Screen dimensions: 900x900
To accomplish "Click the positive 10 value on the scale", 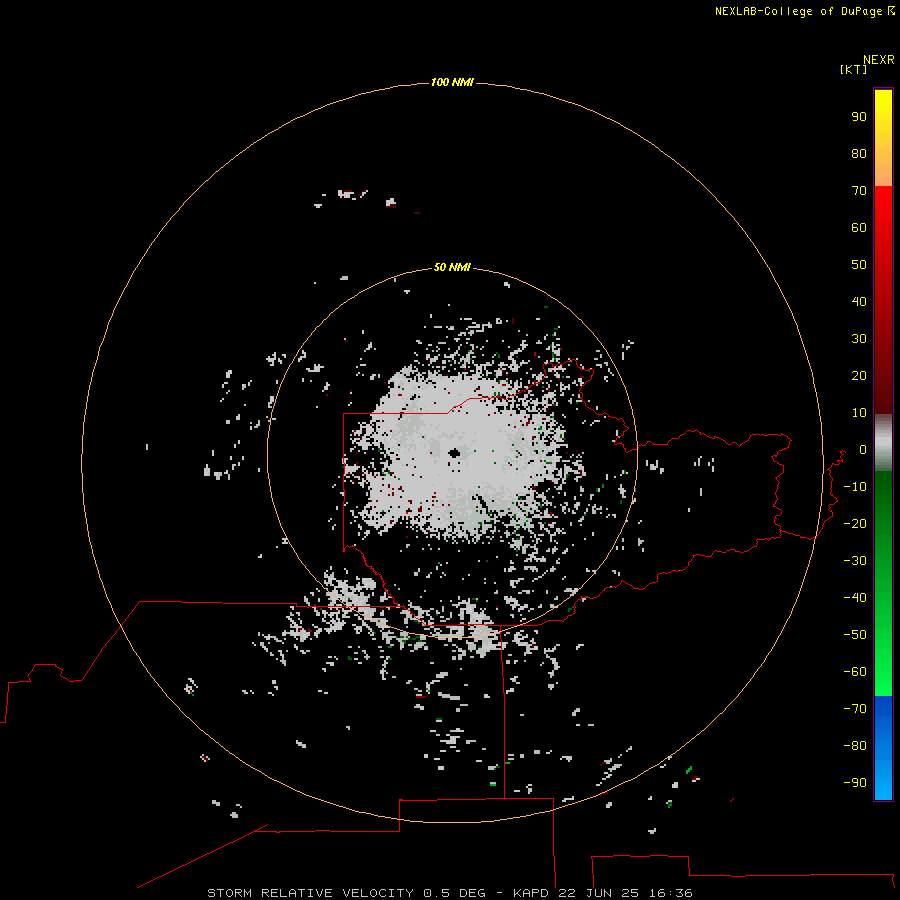I will pyautogui.click(x=859, y=413).
